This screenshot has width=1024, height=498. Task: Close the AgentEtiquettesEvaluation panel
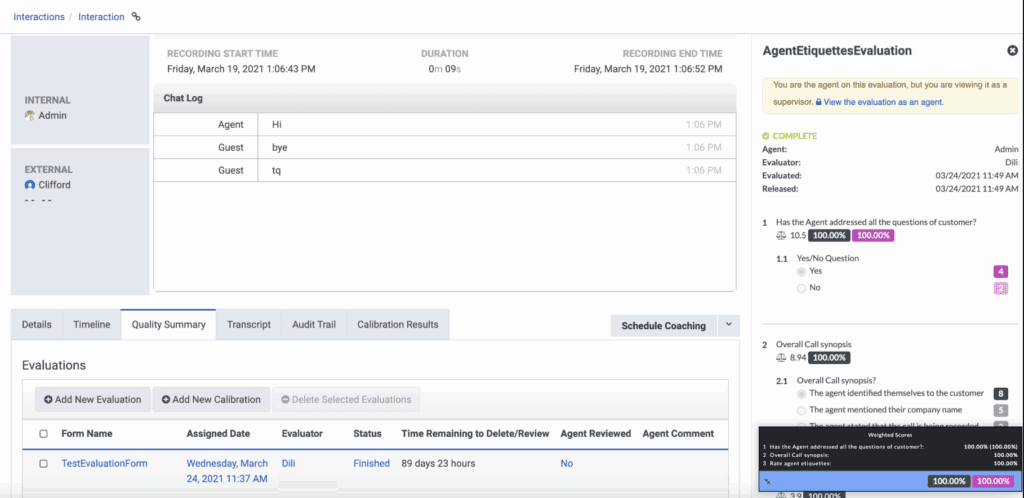1012,51
